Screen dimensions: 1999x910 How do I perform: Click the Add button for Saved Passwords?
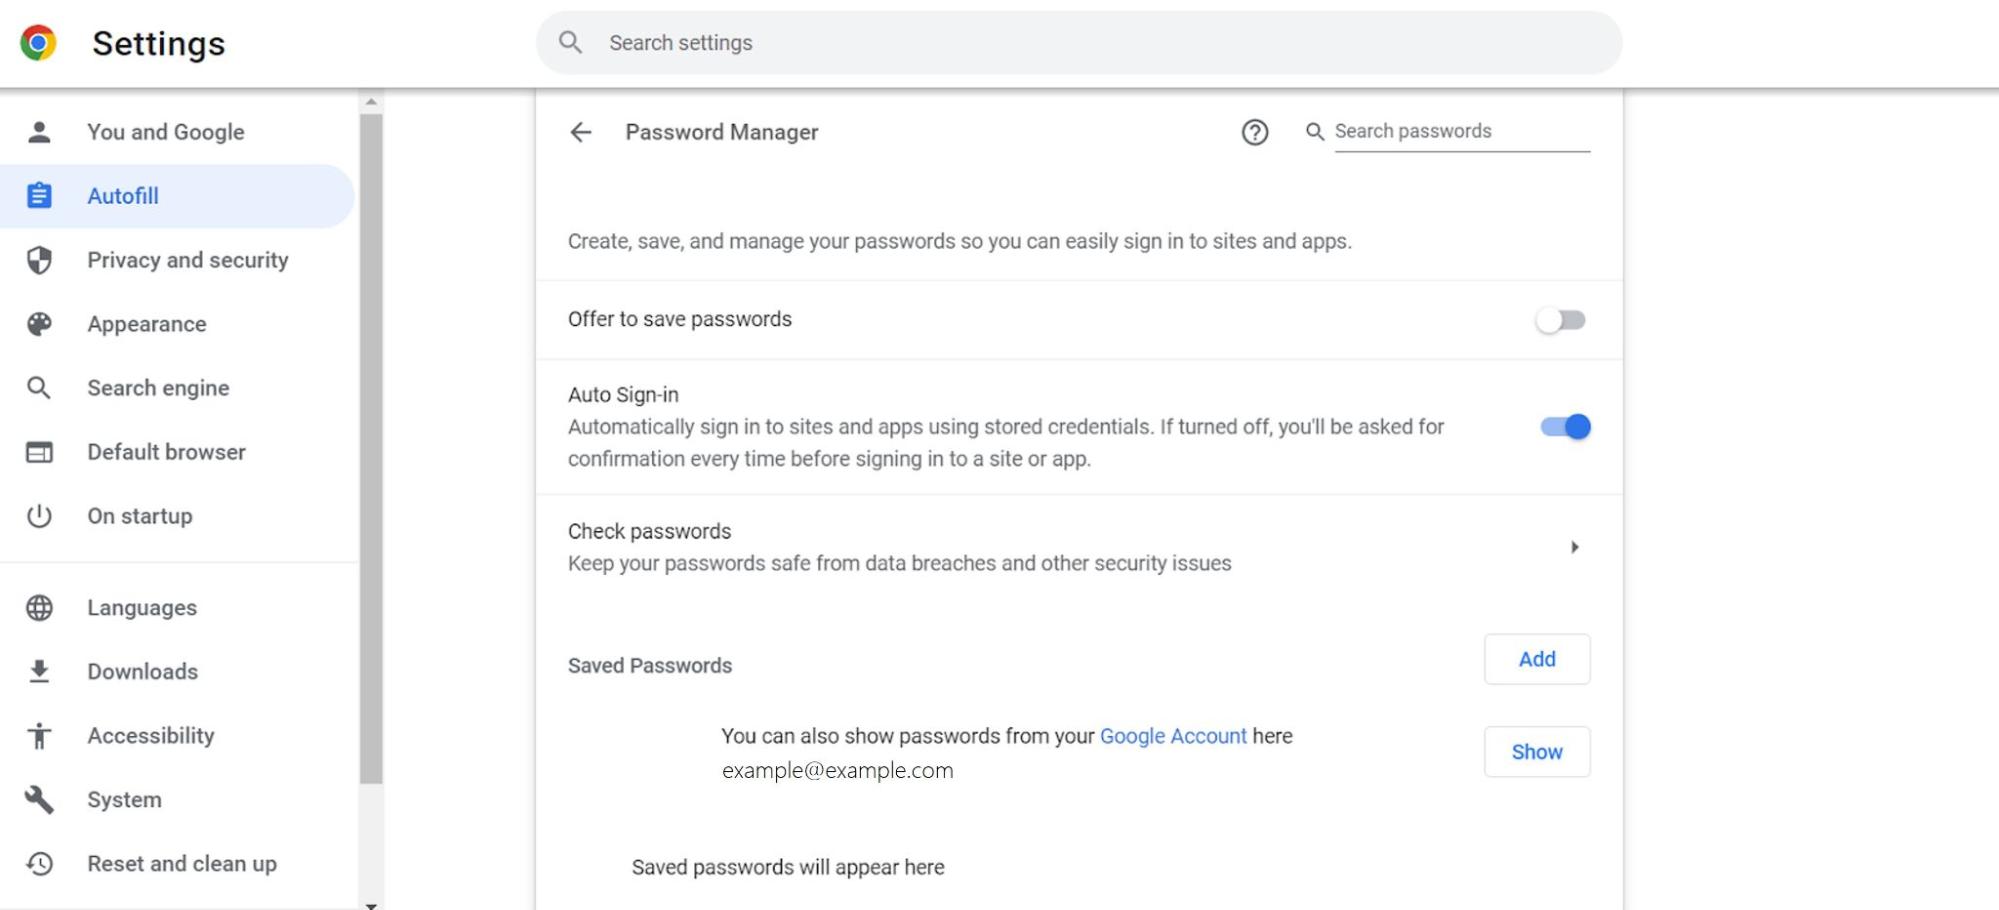pyautogui.click(x=1537, y=659)
